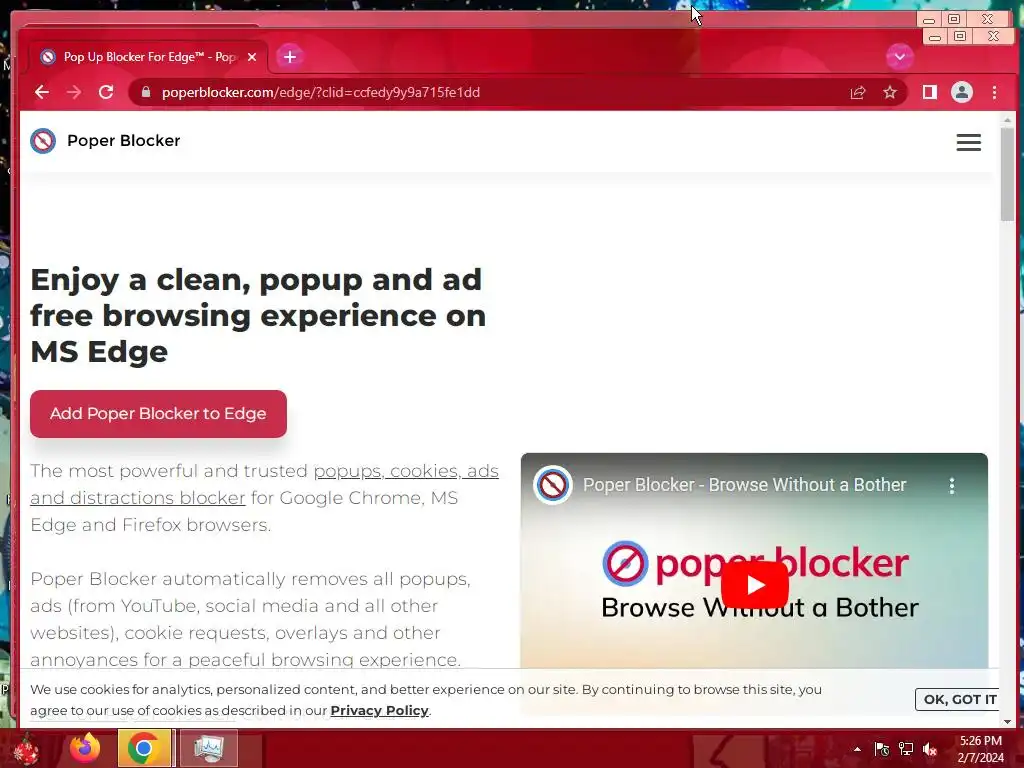This screenshot has height=768, width=1024.
Task: Open the popups, cookies, ads and distractions blocker link
Action: 264,484
